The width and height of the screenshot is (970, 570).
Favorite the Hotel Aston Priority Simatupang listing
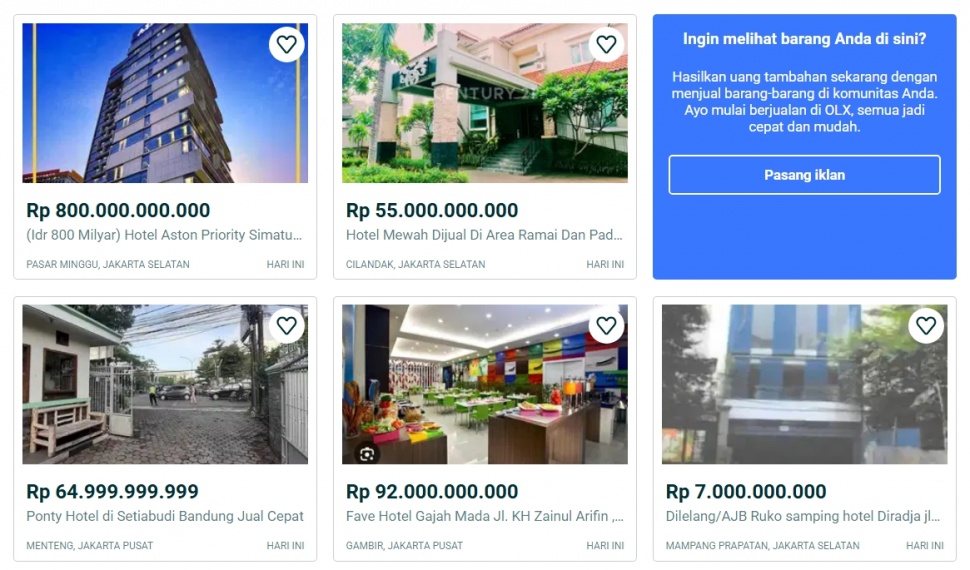coord(287,45)
